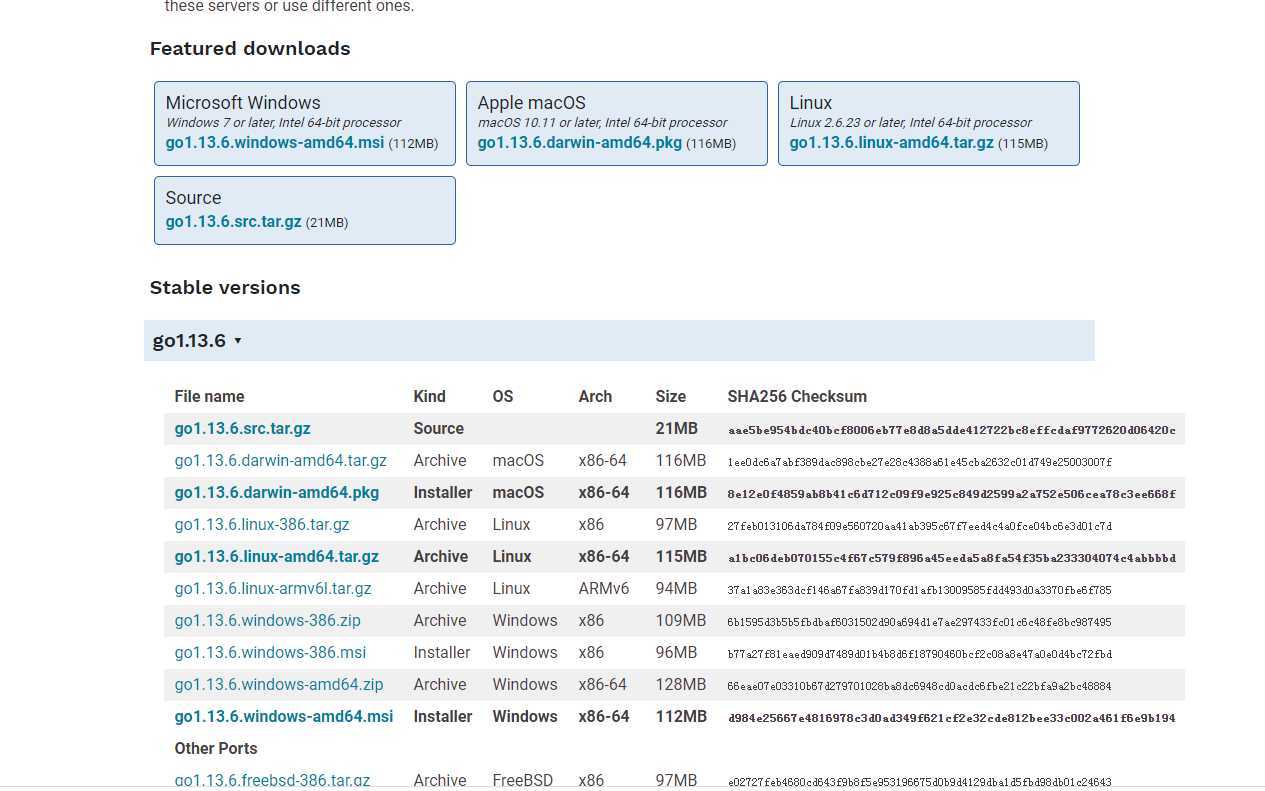This screenshot has height=791, width=1265.
Task: Open the go1.13.6.windows-amd64.zip file link
Action: 279,685
